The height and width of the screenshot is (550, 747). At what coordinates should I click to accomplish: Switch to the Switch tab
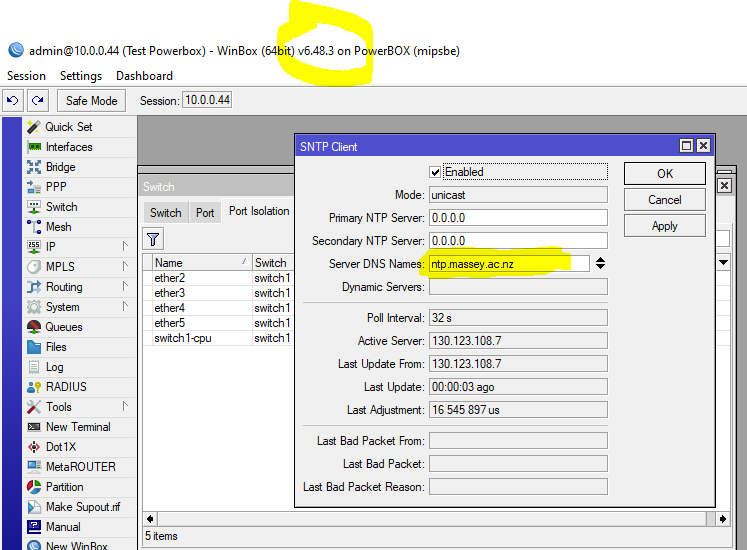tap(166, 213)
